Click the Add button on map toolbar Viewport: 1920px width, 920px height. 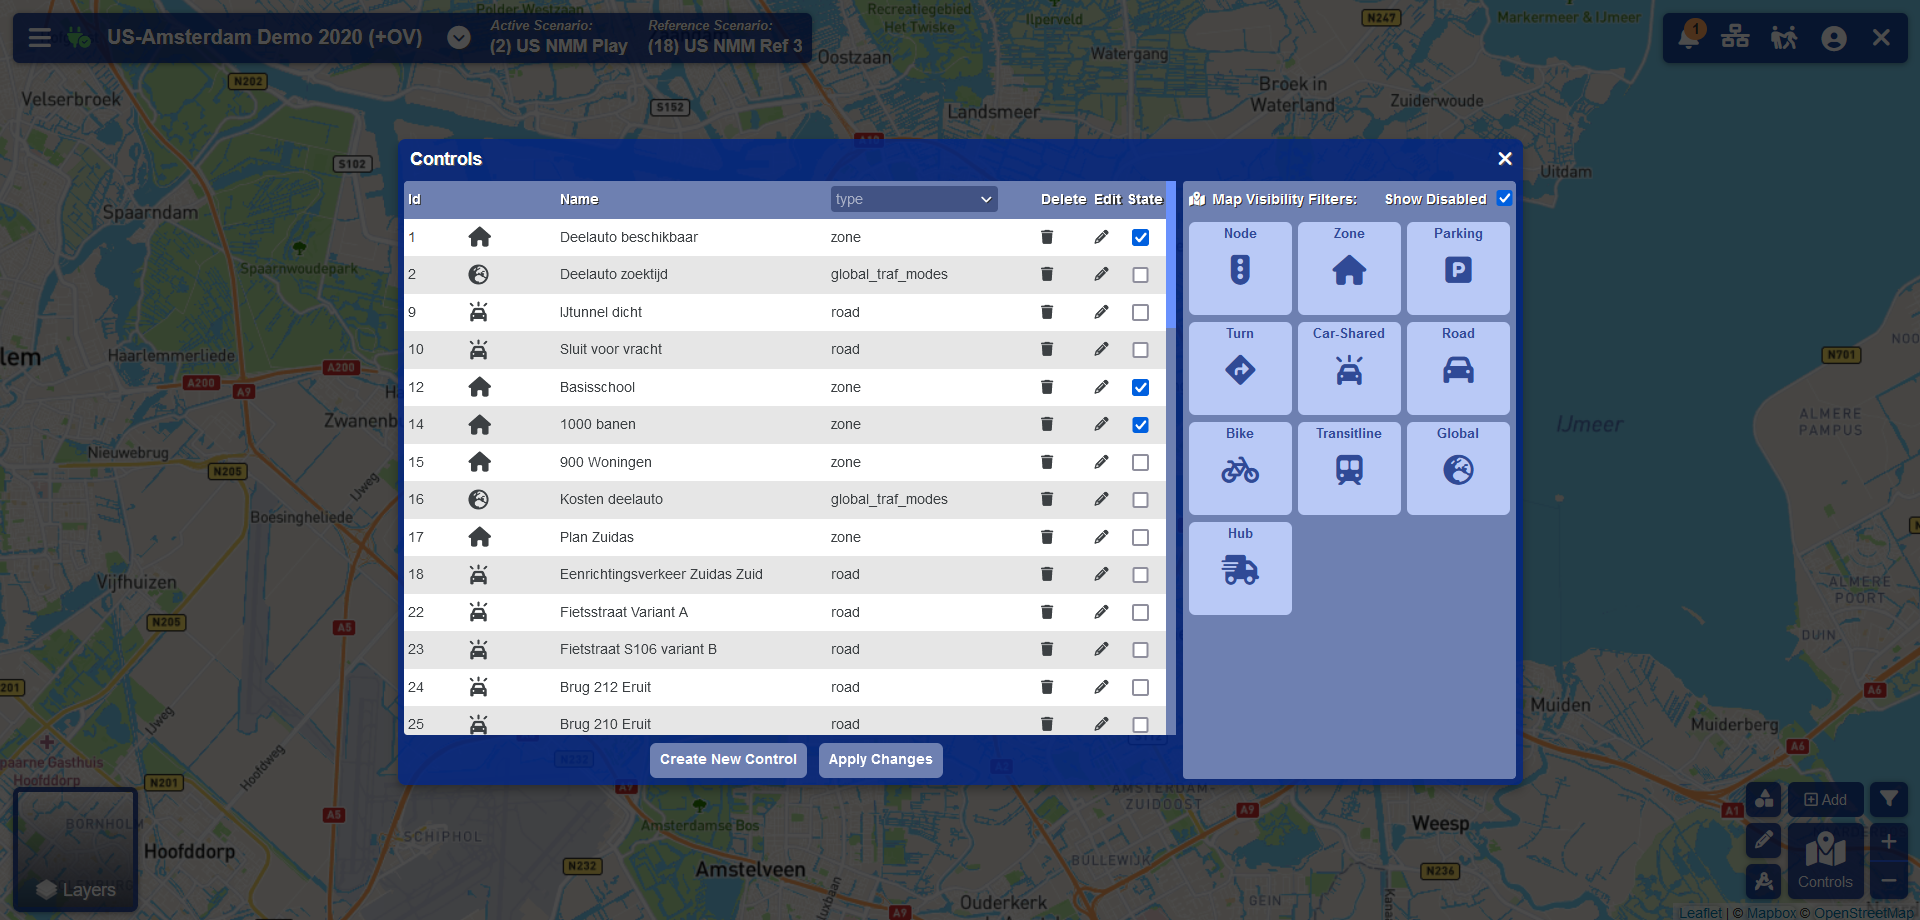click(x=1826, y=800)
